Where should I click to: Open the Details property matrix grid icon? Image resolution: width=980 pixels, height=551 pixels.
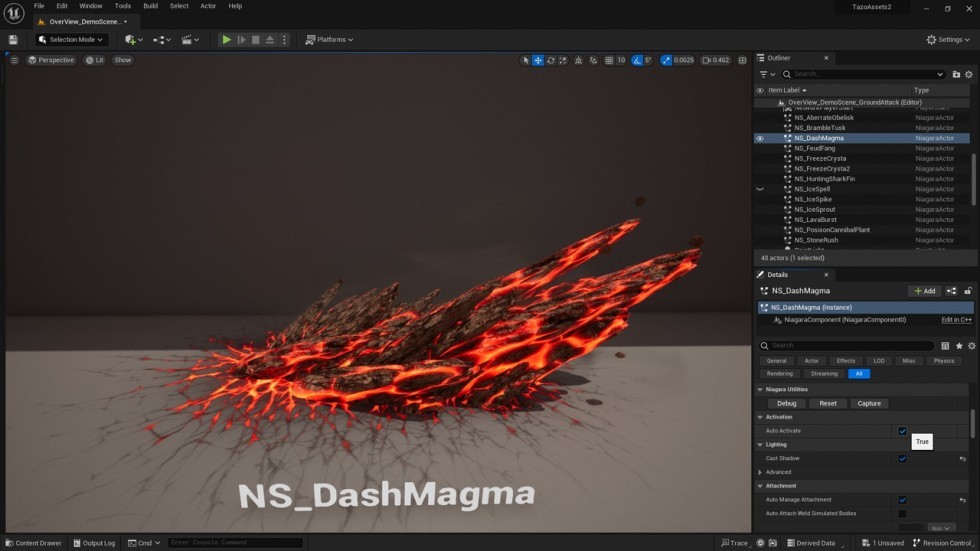(x=945, y=345)
